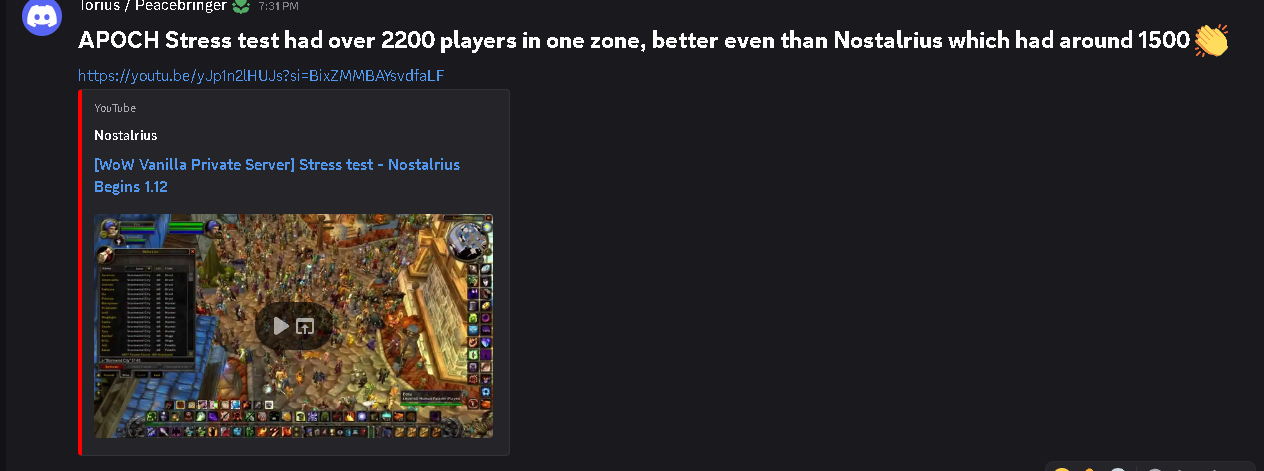Play the embedded Nostalrius stress test video
The height and width of the screenshot is (471, 1264).
(x=281, y=326)
